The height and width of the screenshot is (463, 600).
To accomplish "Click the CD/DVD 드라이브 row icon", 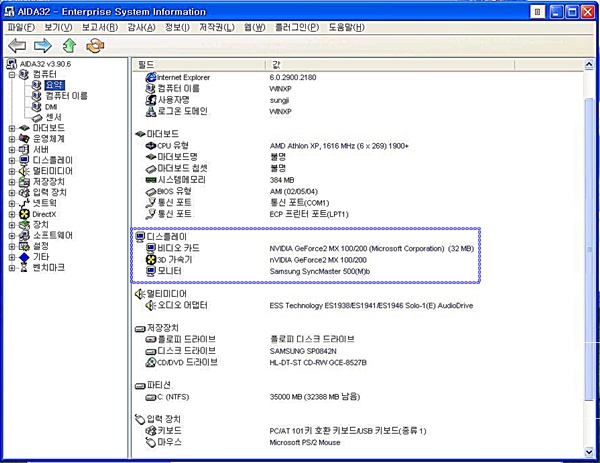I will 151,362.
